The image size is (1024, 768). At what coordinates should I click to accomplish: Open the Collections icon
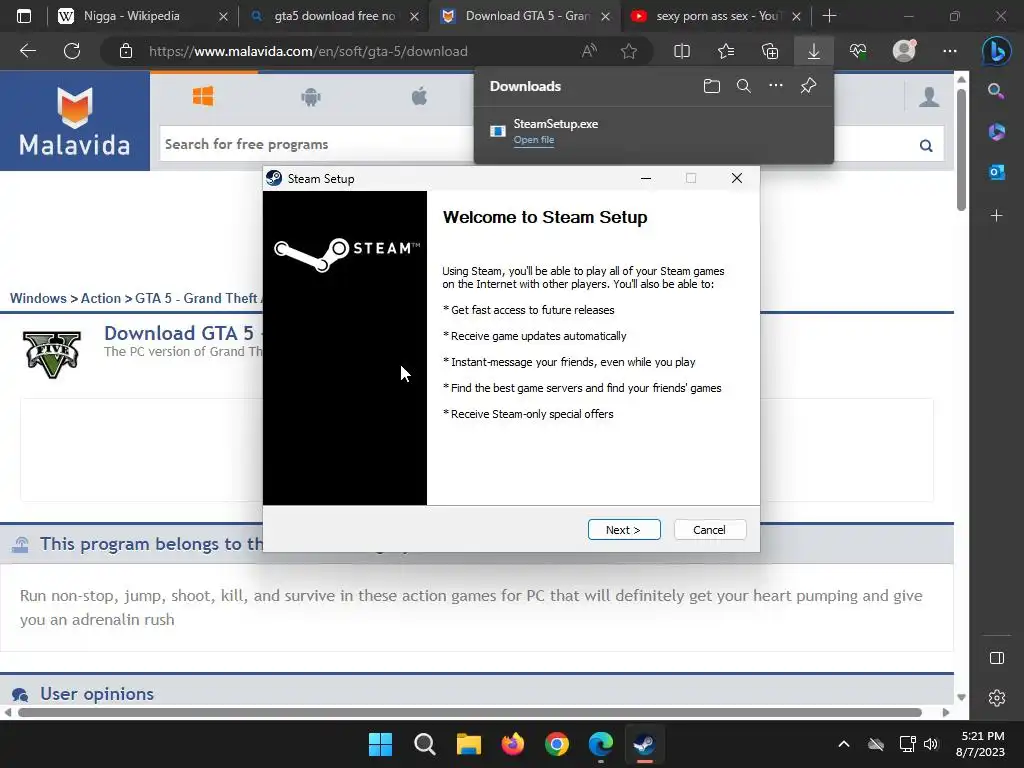pyautogui.click(x=770, y=51)
